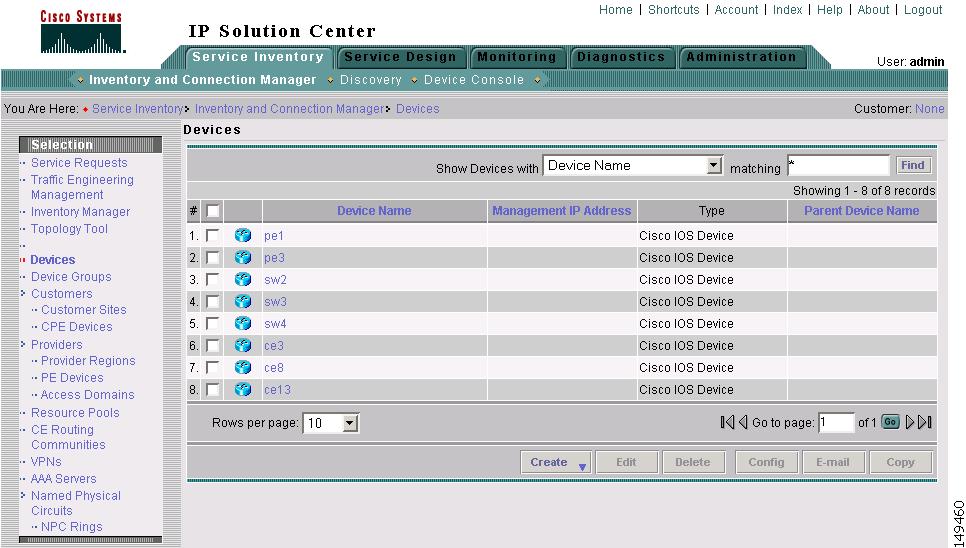Go to previous page arrow icon
The height and width of the screenshot is (548, 966).
coord(742,422)
